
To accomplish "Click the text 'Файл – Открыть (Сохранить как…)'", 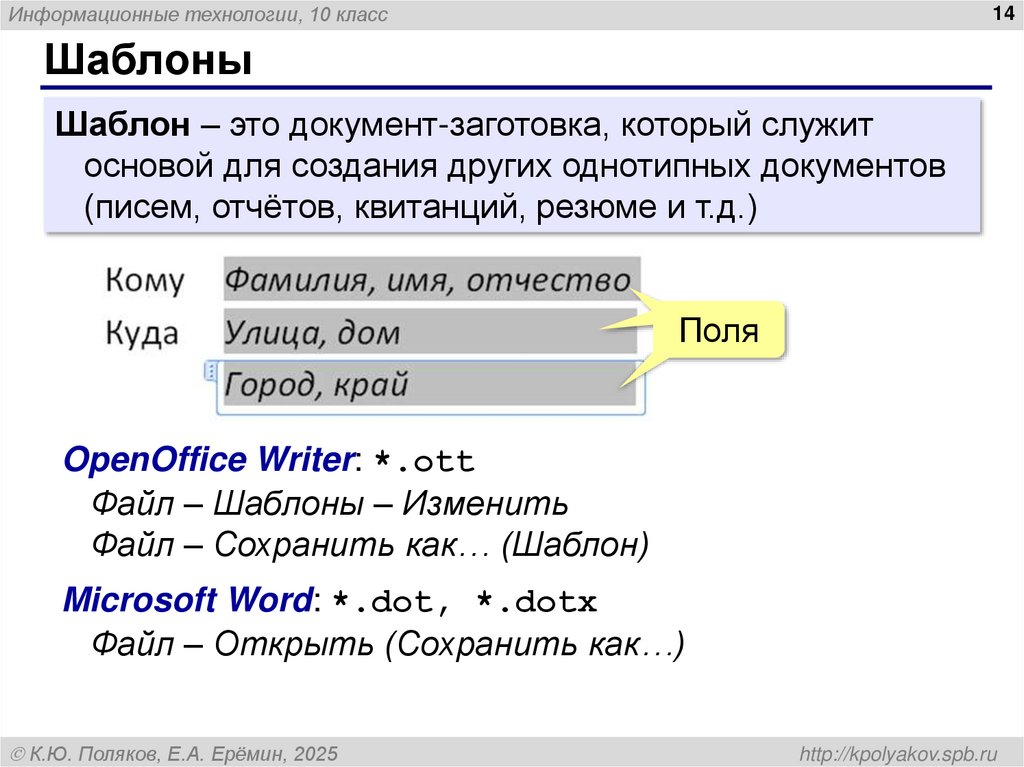I will tap(388, 644).
